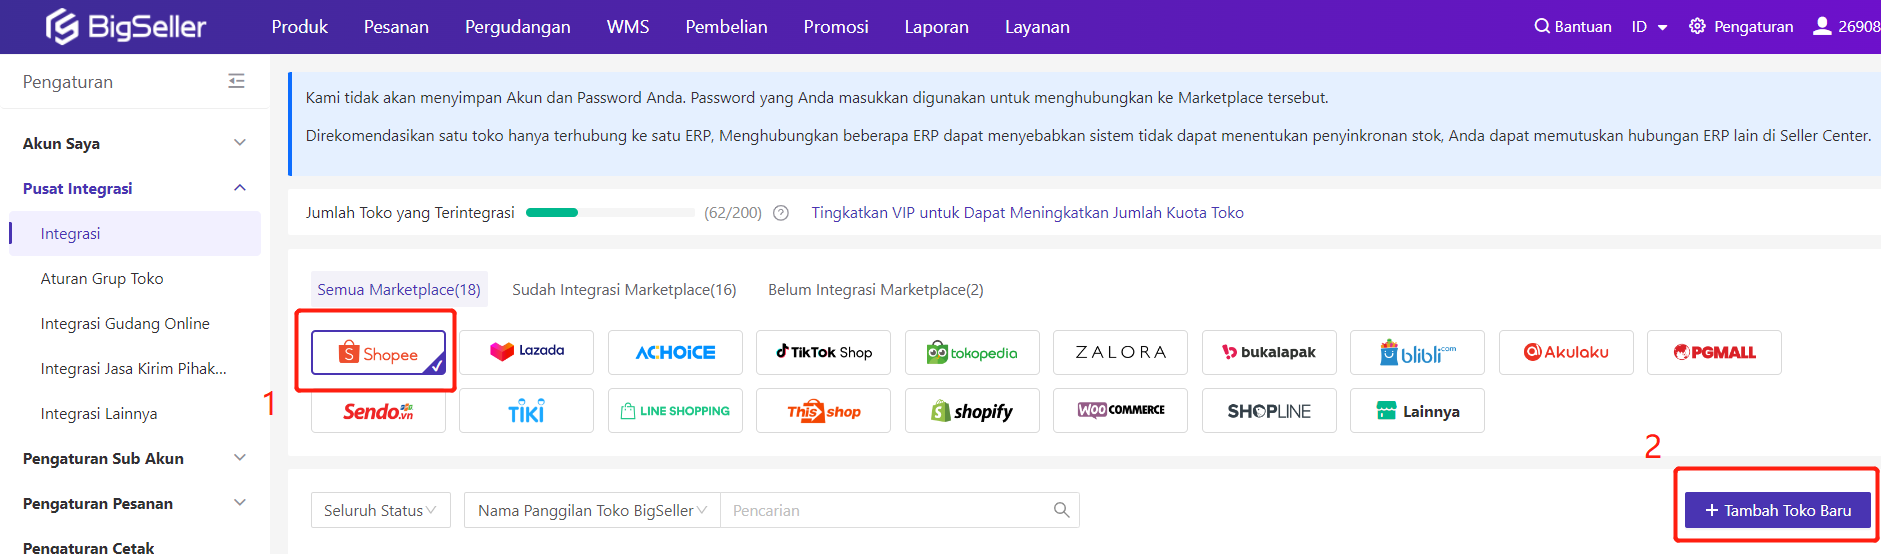Click the BigSeller logo
The height and width of the screenshot is (554, 1881).
[x=126, y=27]
